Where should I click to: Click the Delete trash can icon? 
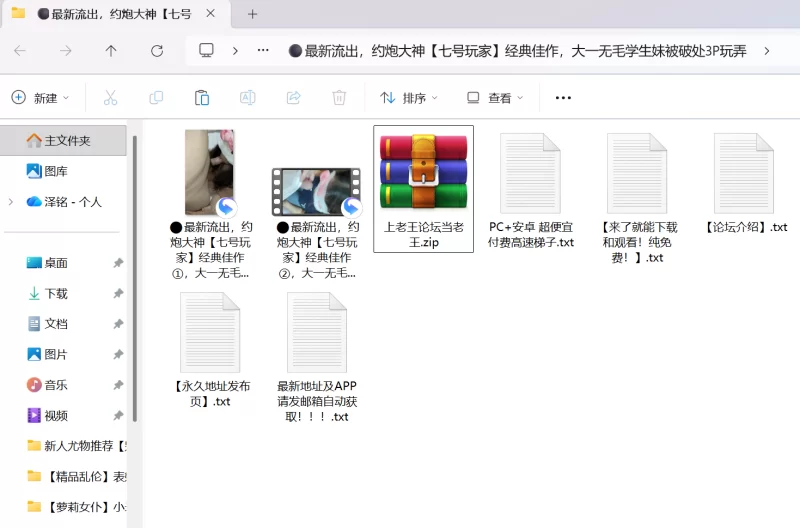[x=339, y=98]
